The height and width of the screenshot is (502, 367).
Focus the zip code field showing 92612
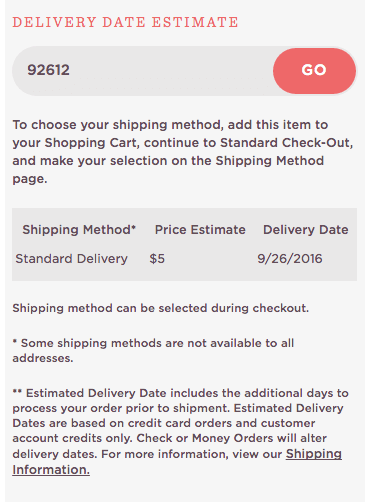[x=143, y=71]
